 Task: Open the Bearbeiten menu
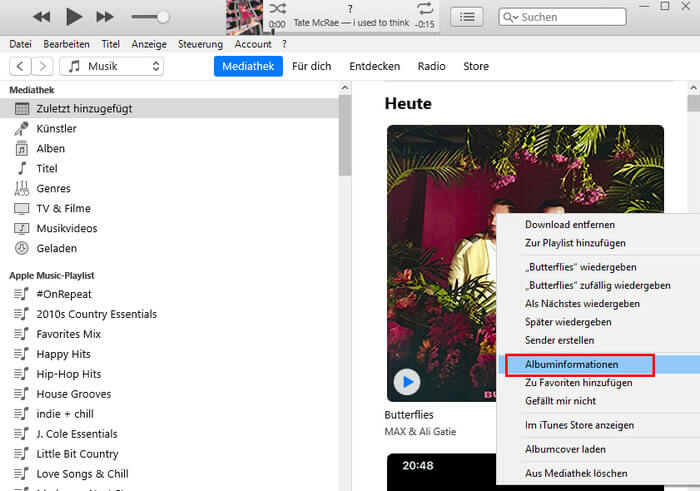point(67,44)
